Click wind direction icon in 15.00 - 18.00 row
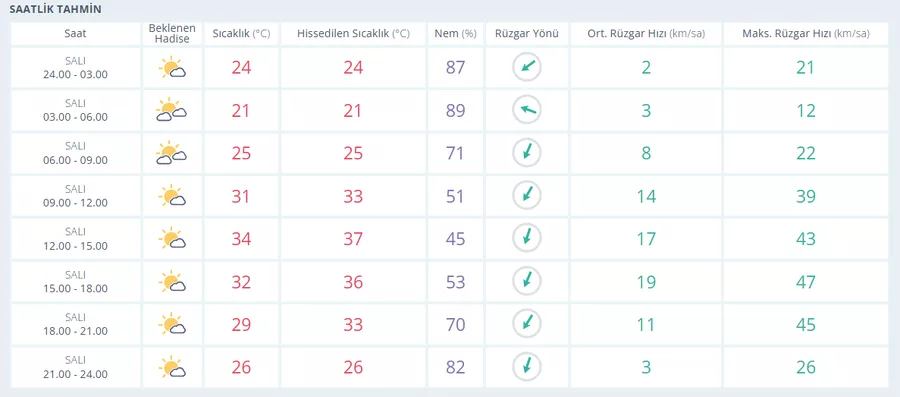Image resolution: width=900 pixels, height=397 pixels. tap(527, 281)
